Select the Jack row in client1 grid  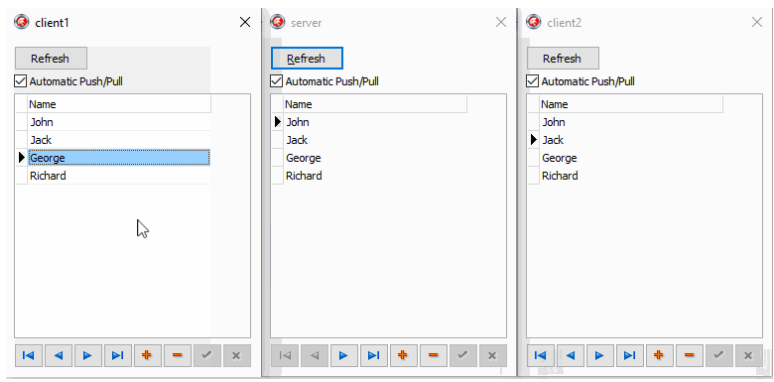(119, 140)
